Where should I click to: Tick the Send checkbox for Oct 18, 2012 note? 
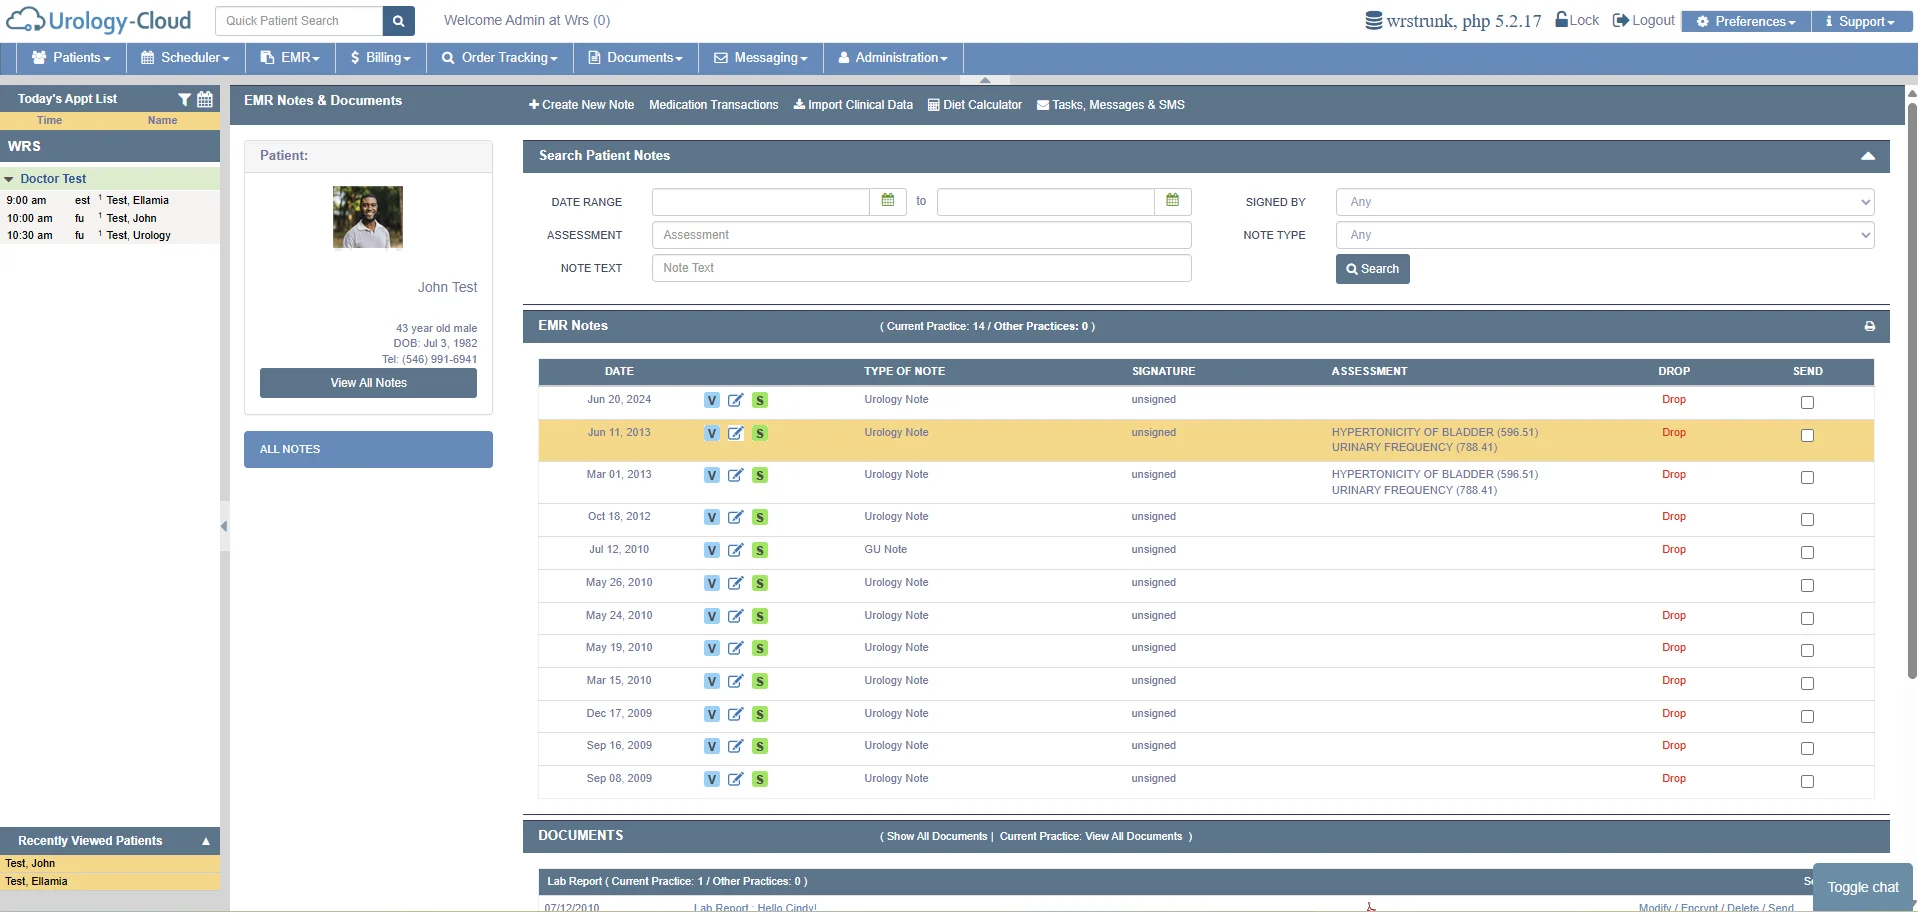point(1806,519)
